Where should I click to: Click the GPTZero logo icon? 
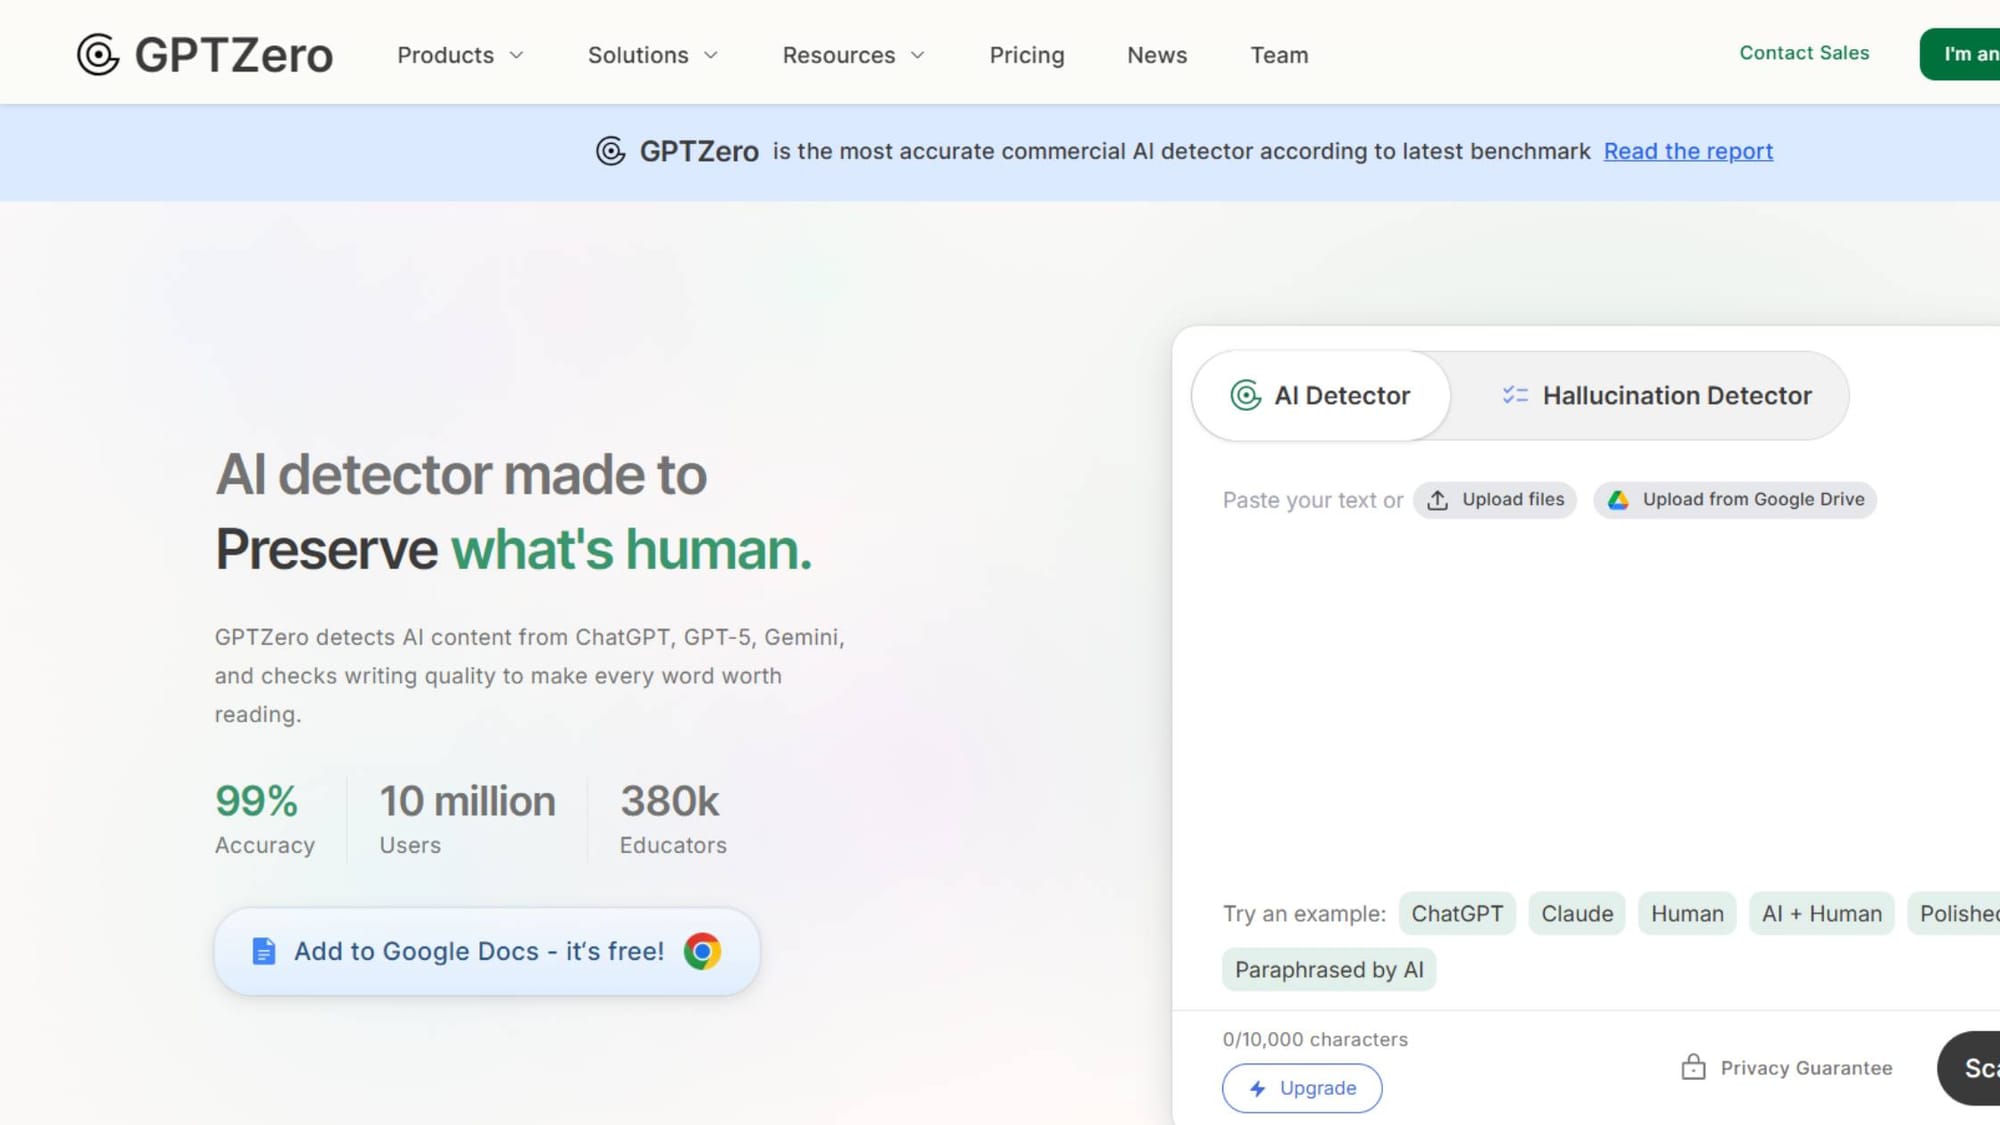tap(98, 54)
